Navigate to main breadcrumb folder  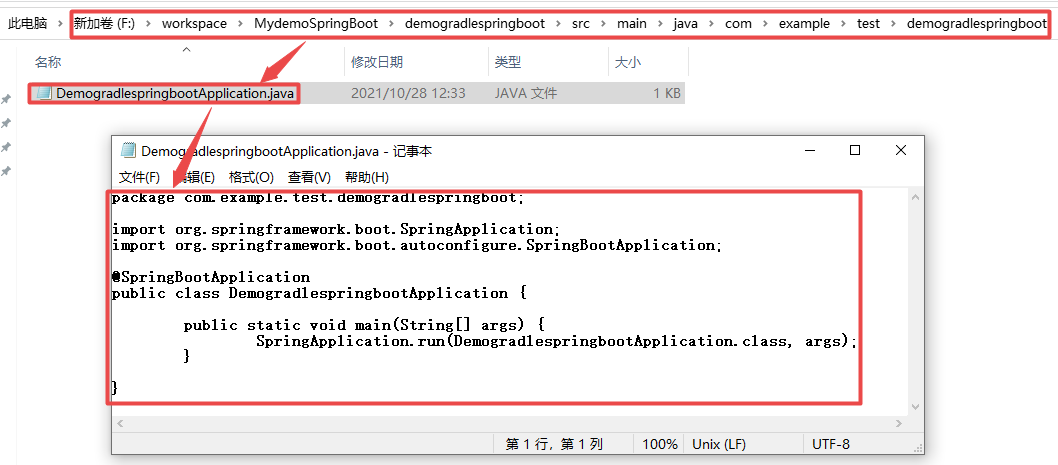[632, 24]
